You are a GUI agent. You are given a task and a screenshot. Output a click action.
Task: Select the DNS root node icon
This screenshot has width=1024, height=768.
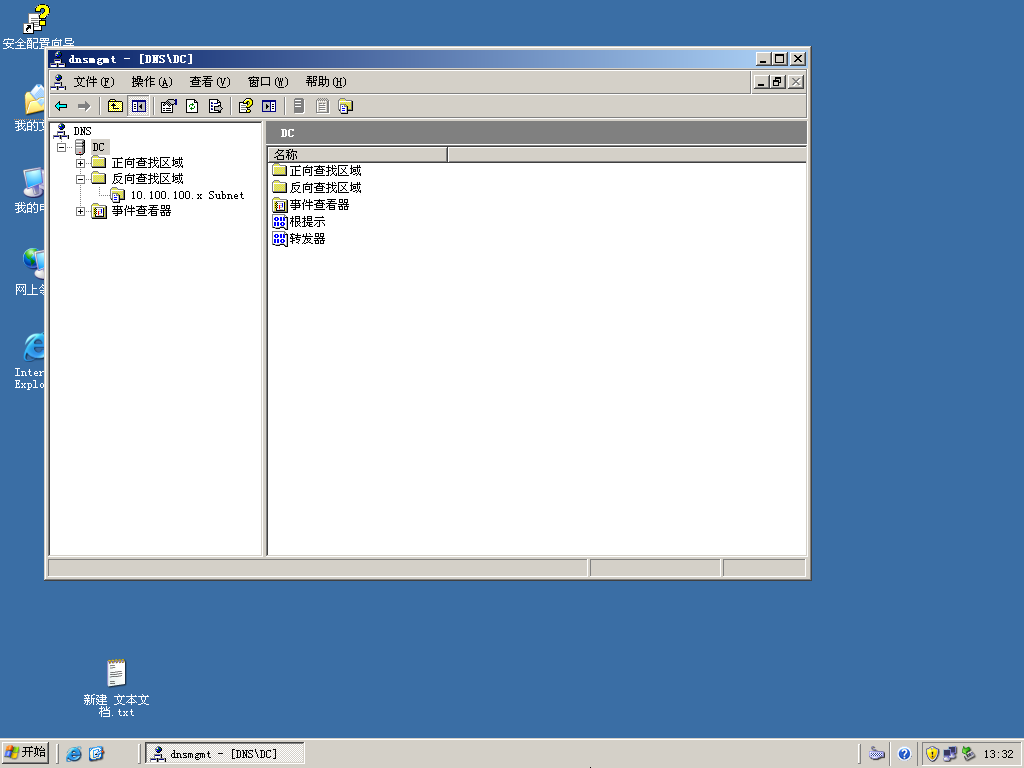point(61,131)
